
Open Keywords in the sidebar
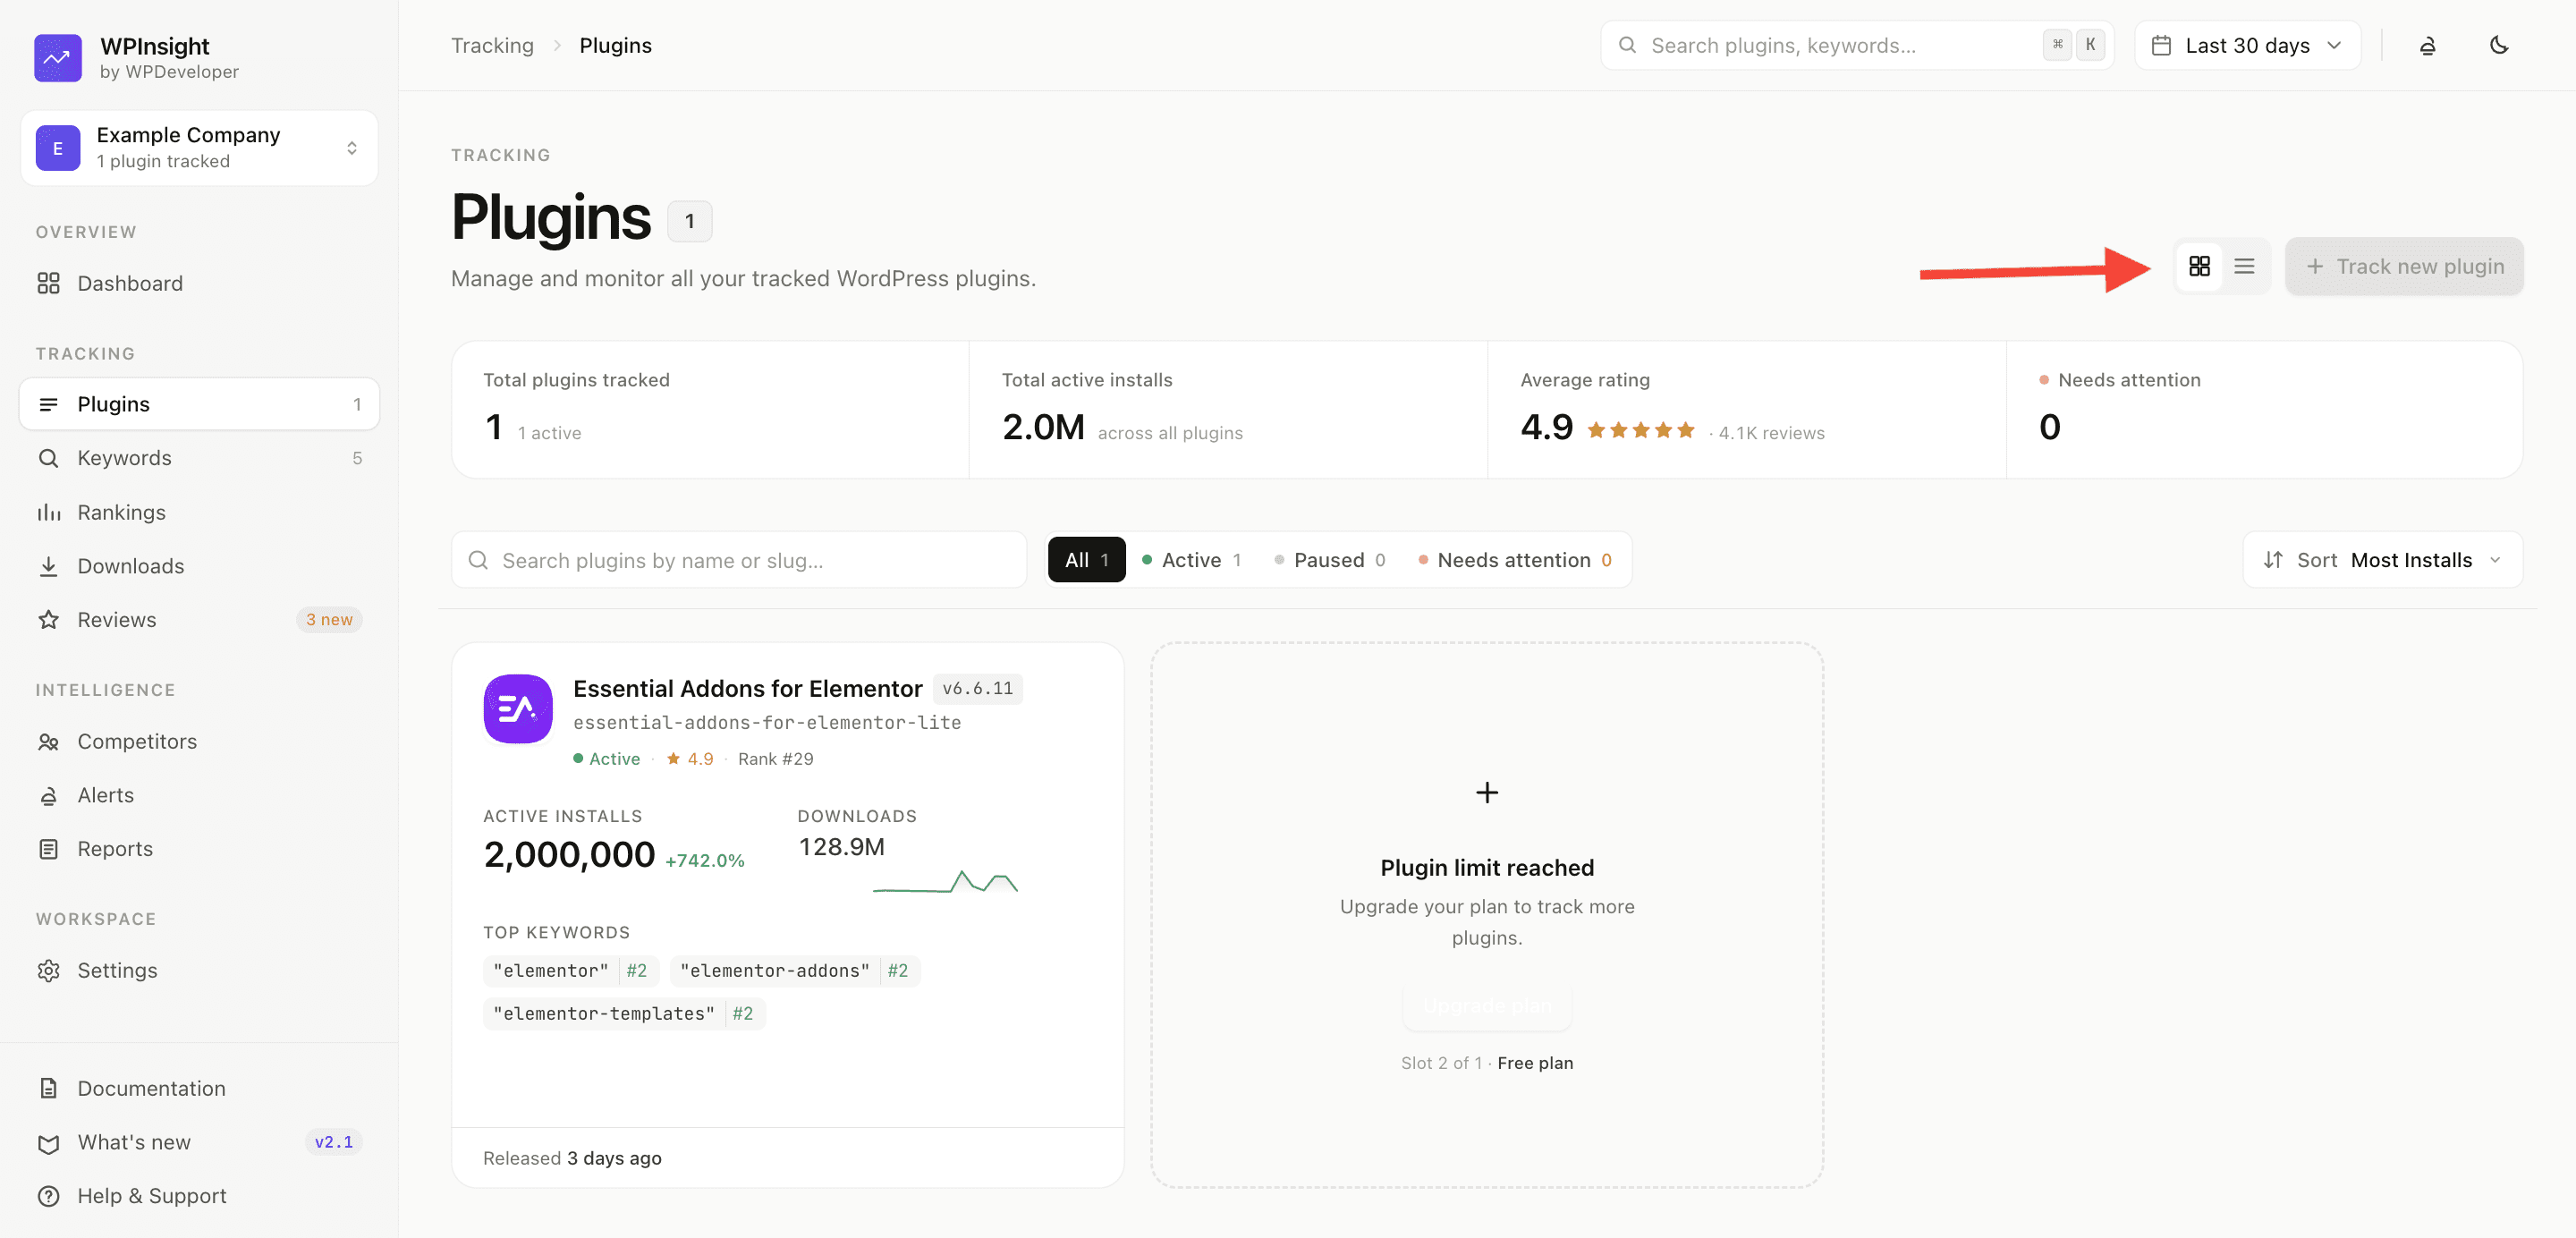[199, 458]
